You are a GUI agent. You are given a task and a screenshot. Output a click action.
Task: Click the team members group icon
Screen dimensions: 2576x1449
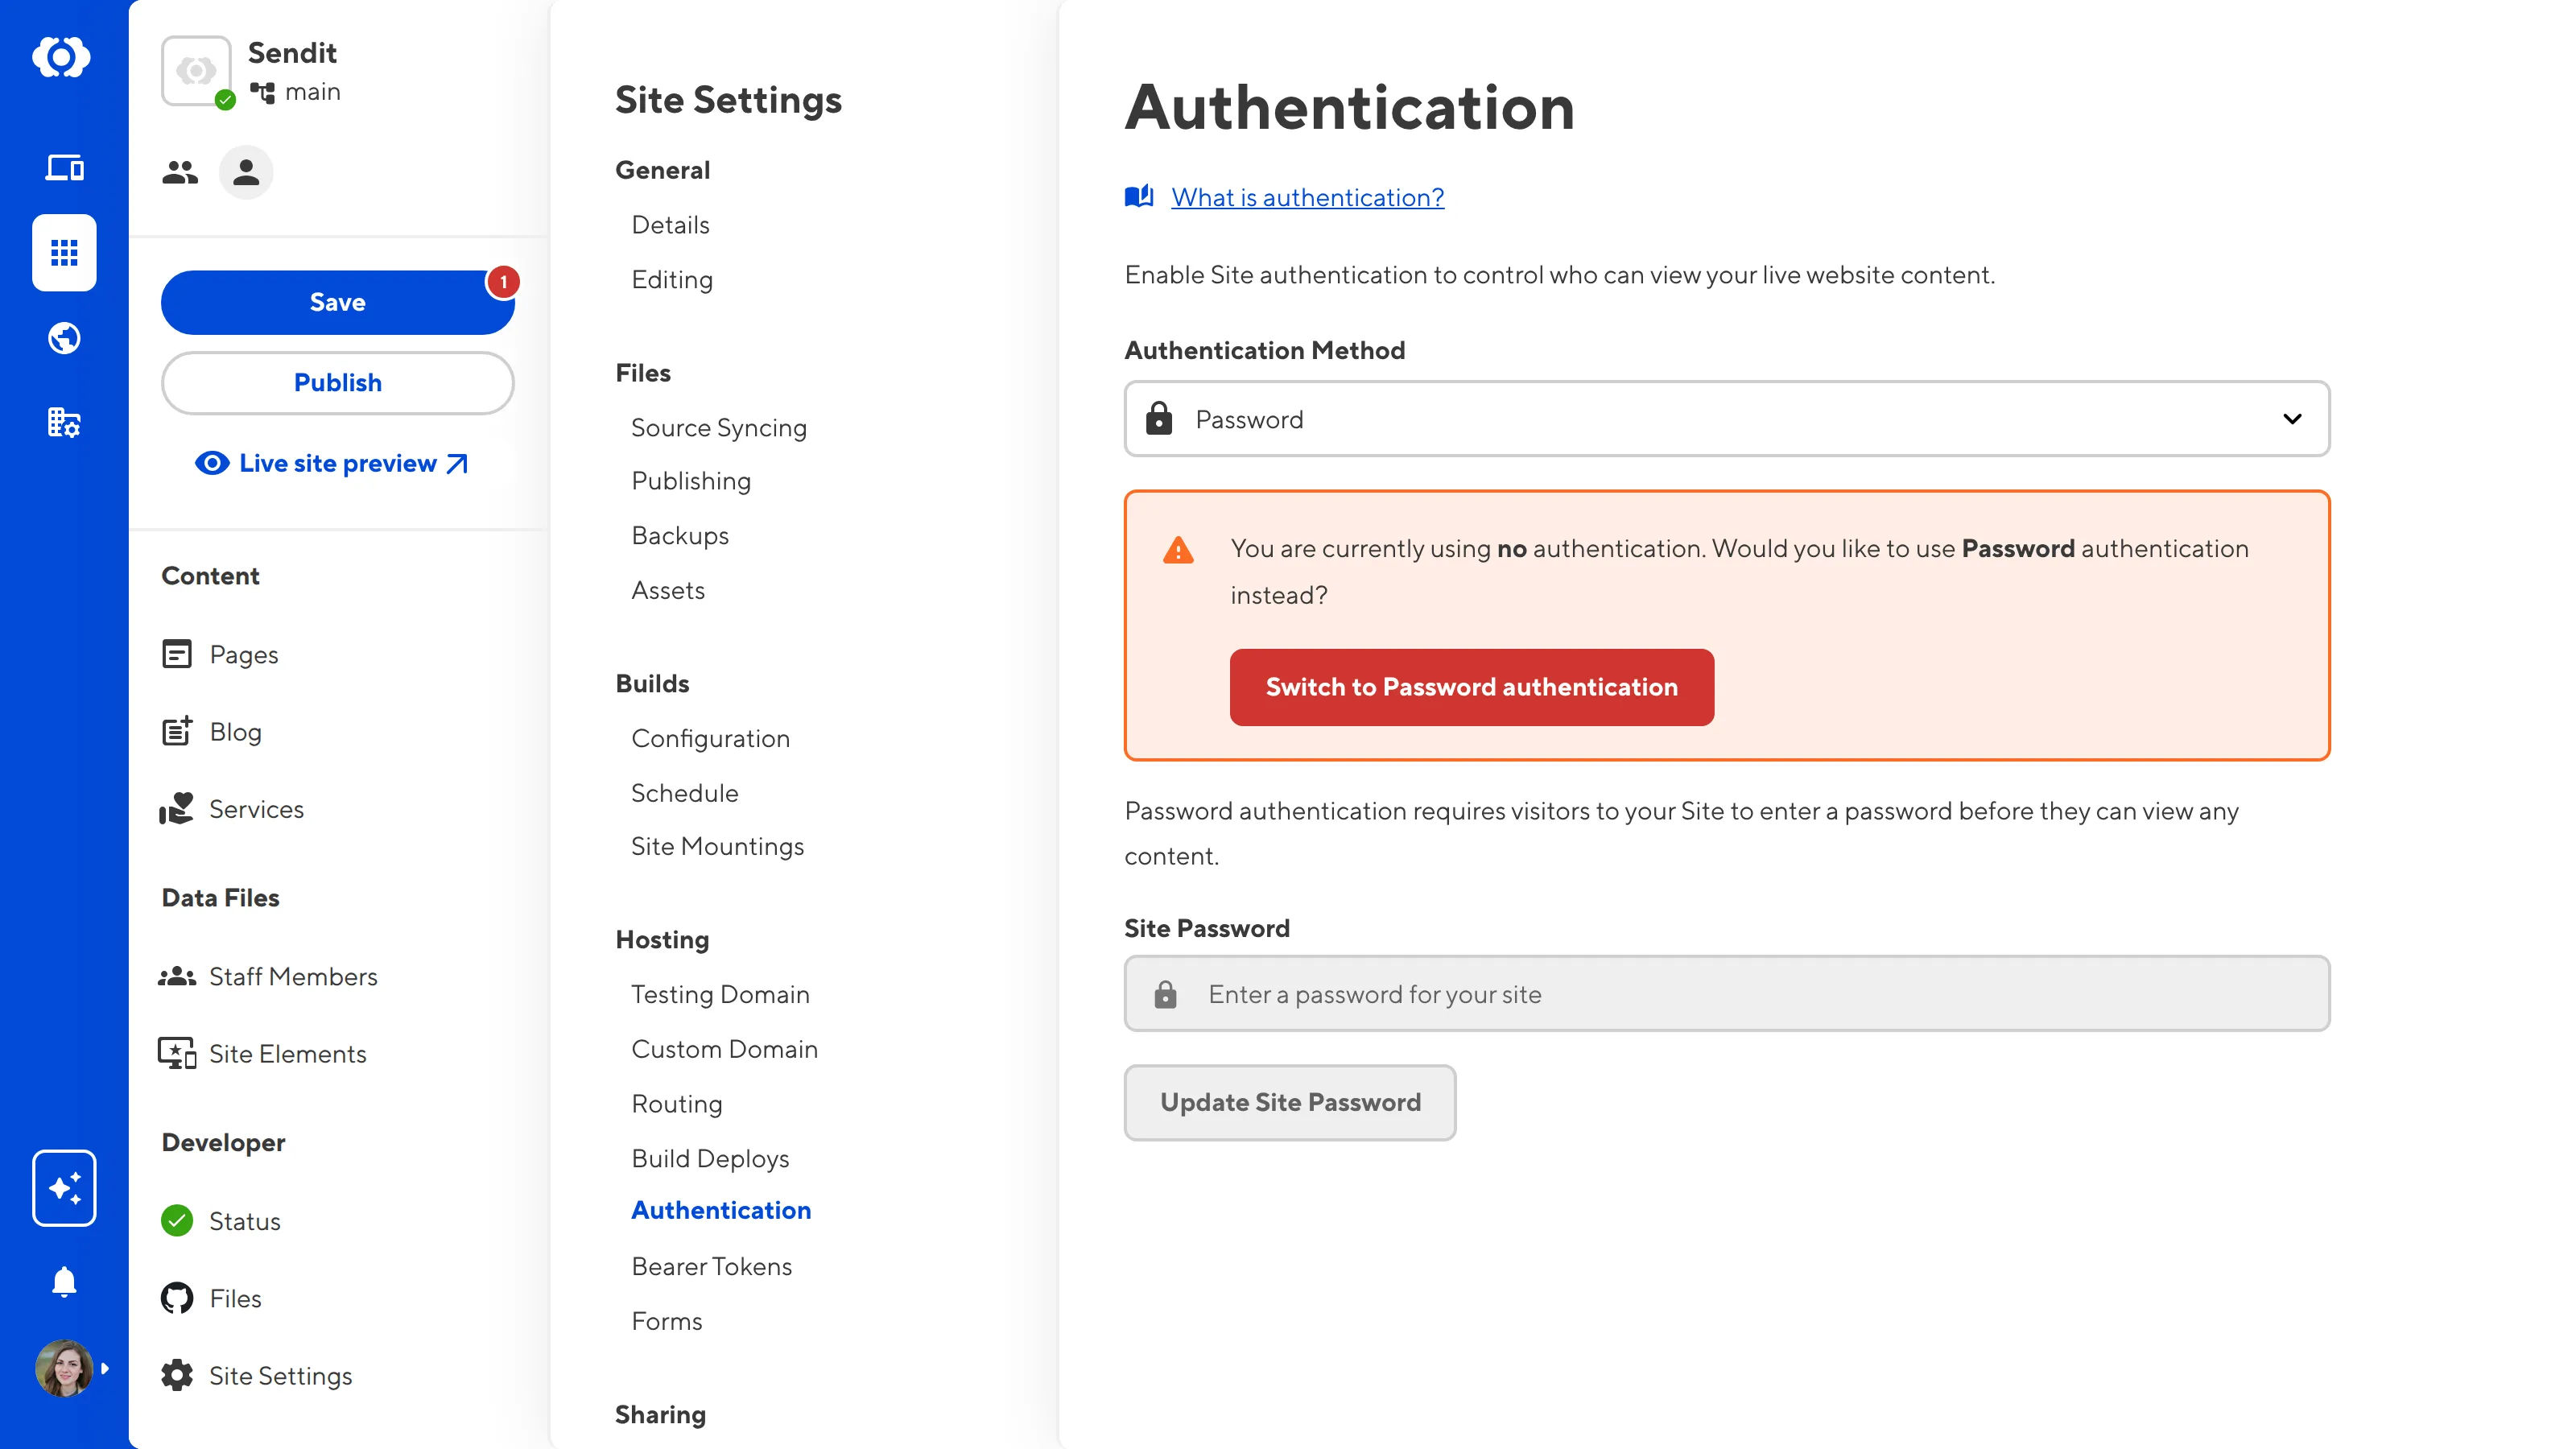tap(180, 173)
